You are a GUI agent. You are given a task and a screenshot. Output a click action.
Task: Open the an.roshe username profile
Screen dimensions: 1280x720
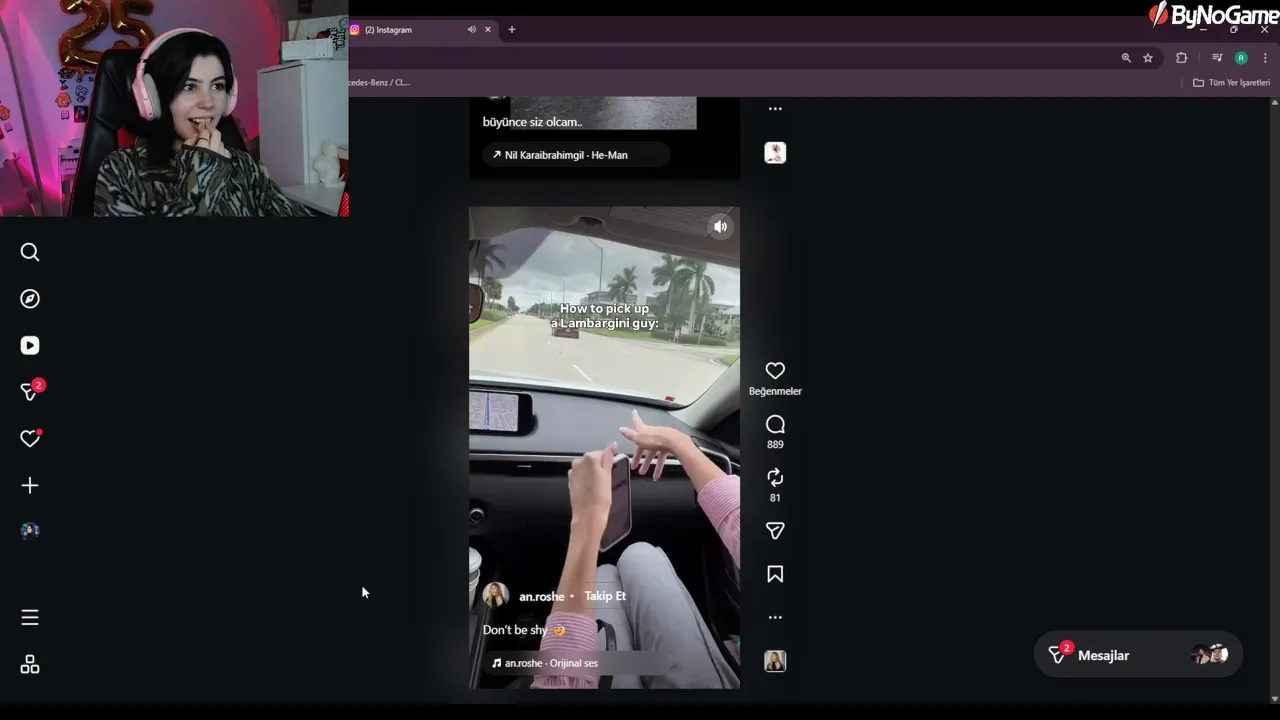(541, 597)
